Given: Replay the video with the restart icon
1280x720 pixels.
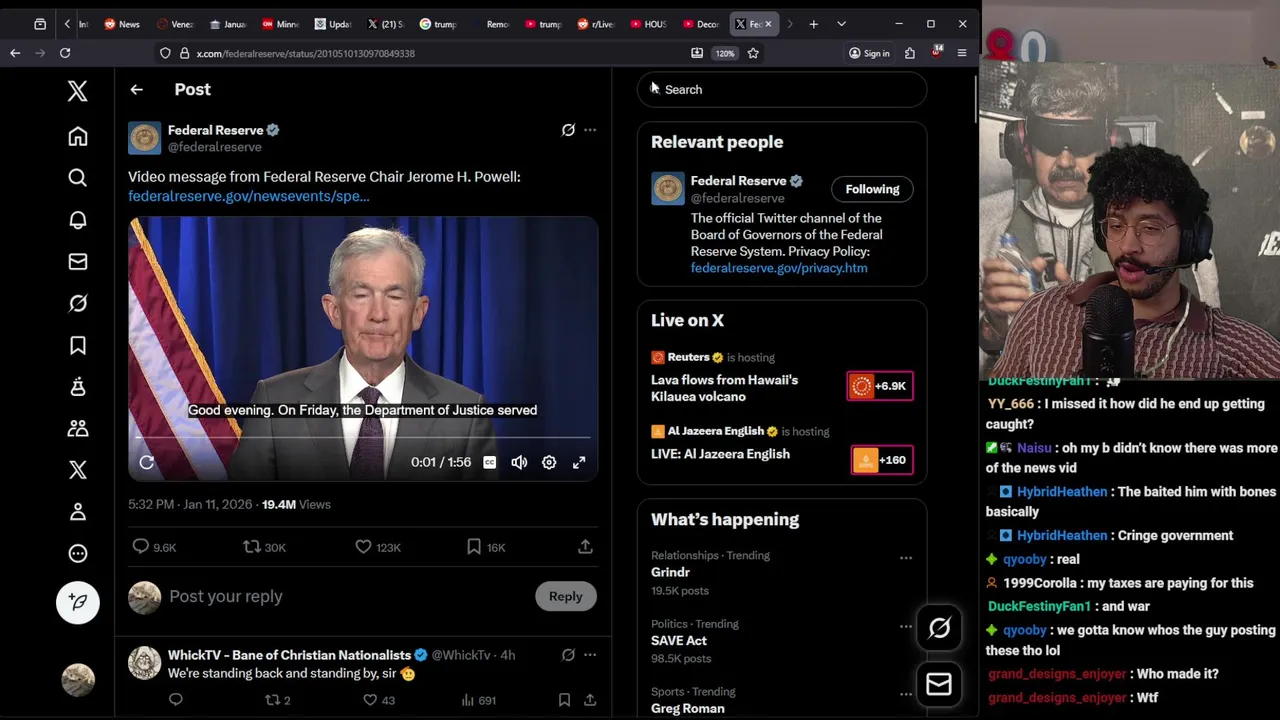Looking at the screenshot, I should pos(147,462).
